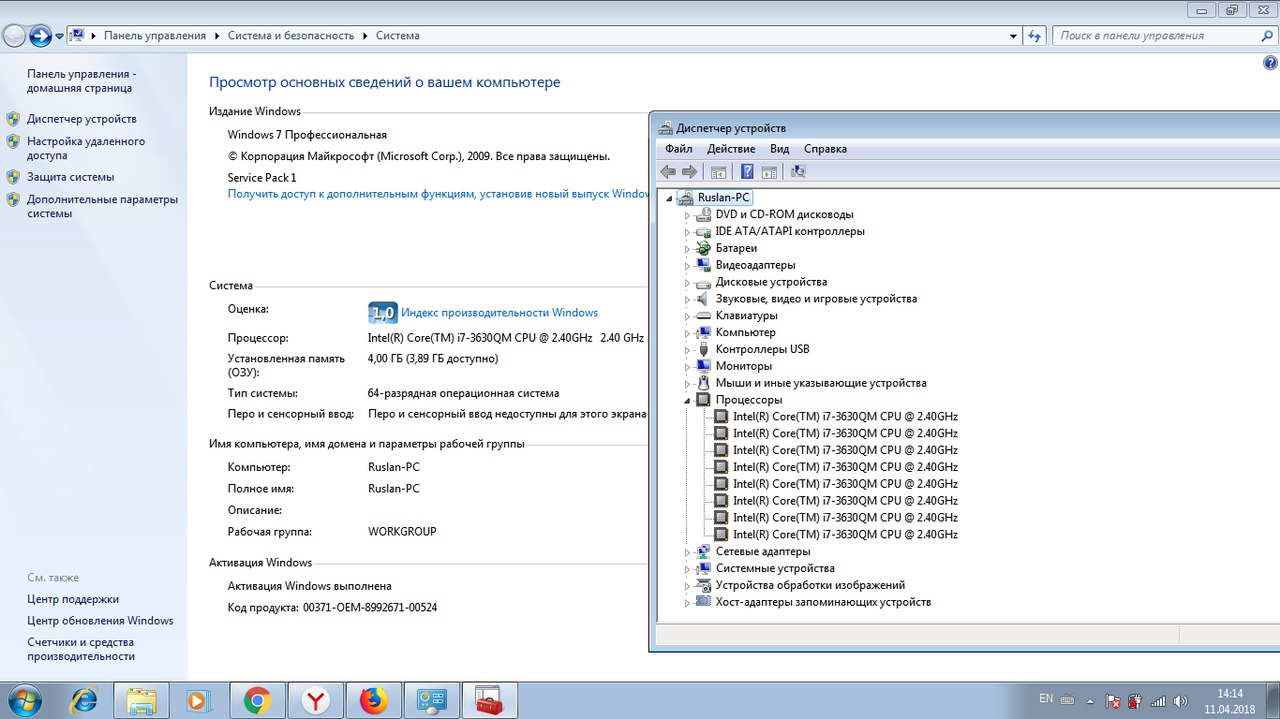Click the volume speaker tray icon
This screenshot has width=1280, height=719.
point(1180,701)
